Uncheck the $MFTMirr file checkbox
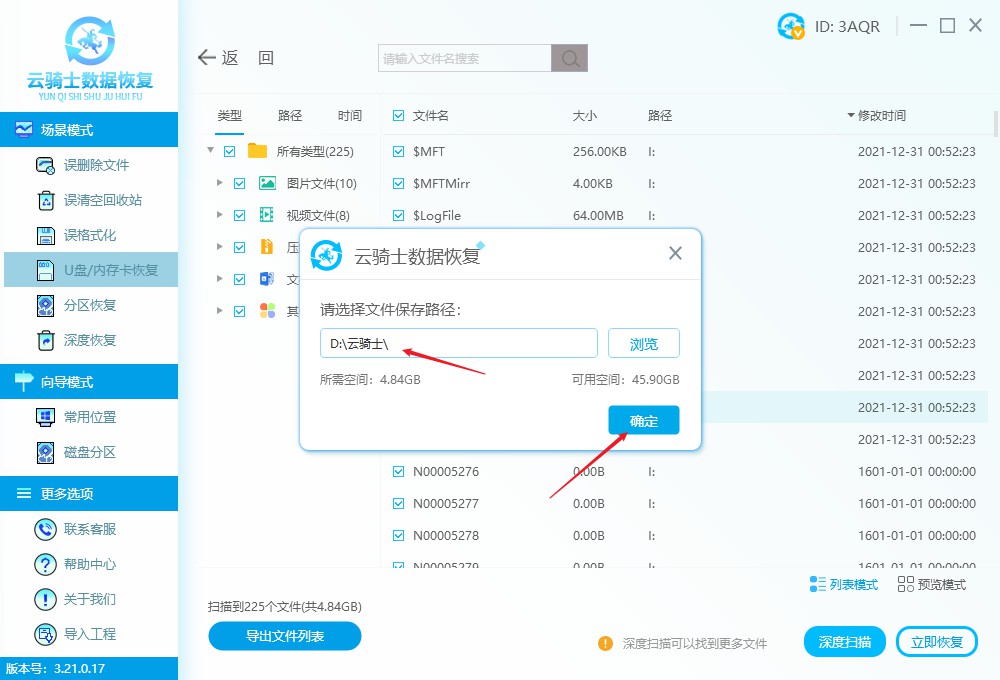Screen dimensions: 1000x680 coord(399,184)
